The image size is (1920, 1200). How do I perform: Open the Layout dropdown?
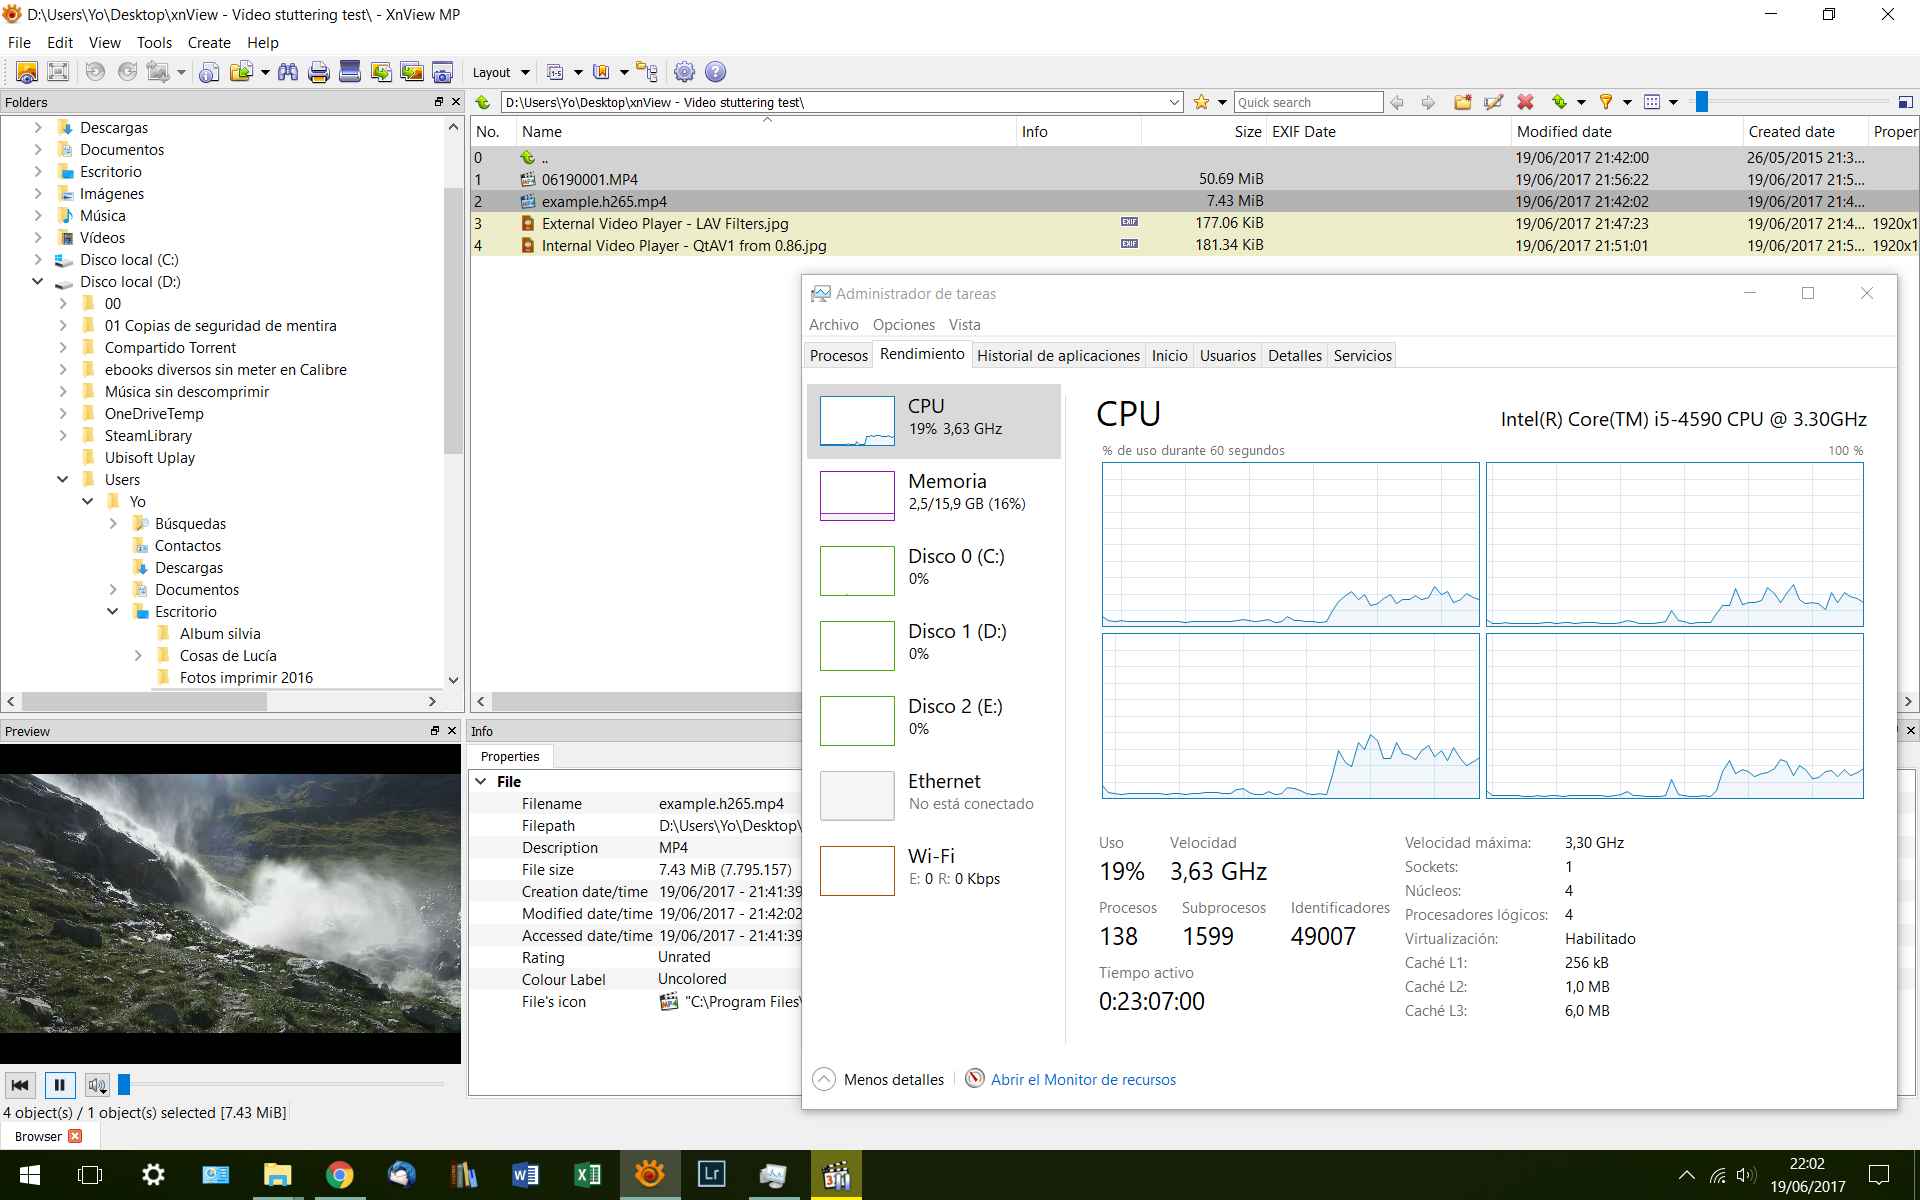[x=500, y=72]
